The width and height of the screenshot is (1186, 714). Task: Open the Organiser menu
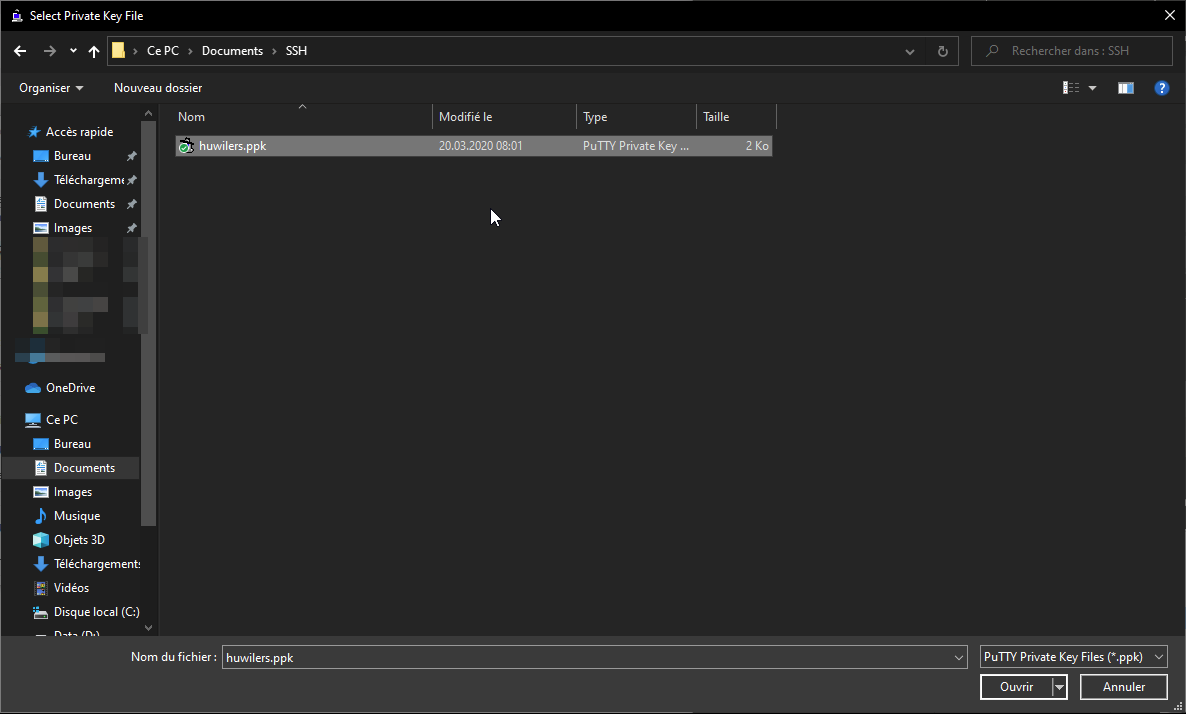(x=51, y=88)
